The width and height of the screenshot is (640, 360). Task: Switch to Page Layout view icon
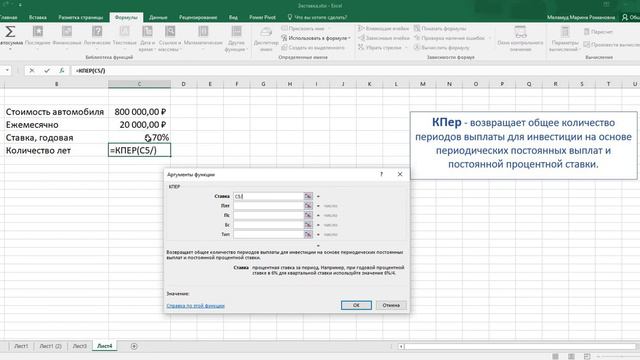(x=571, y=356)
